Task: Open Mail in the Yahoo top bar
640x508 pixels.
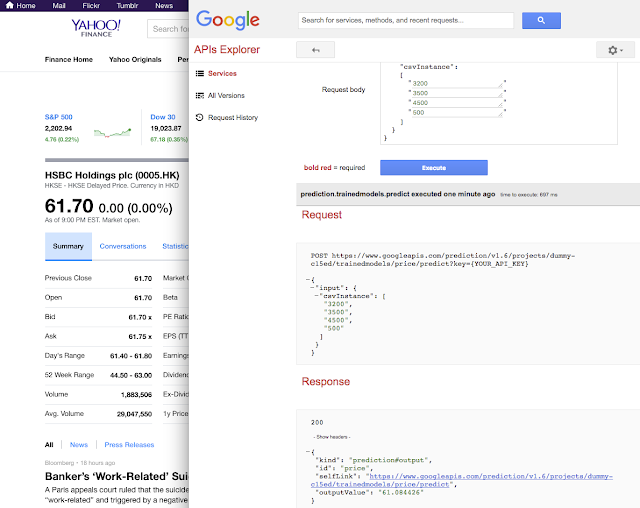Action: coord(59,6)
